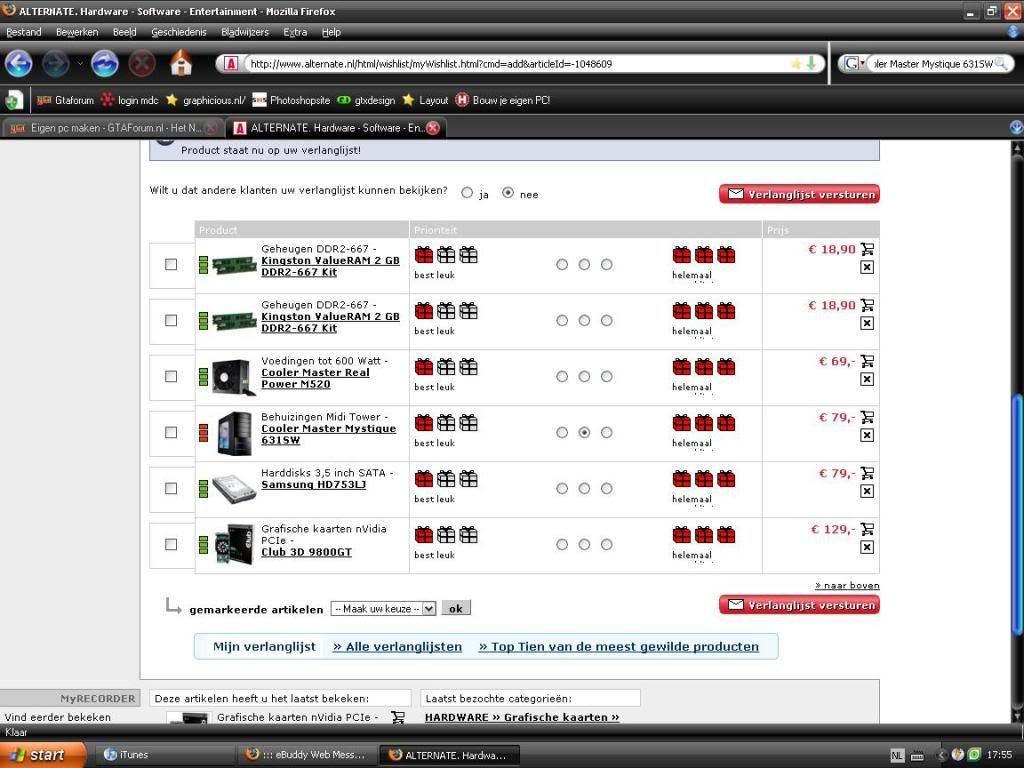Open 'Top Tien van de meest gewilde producten'

click(x=618, y=647)
